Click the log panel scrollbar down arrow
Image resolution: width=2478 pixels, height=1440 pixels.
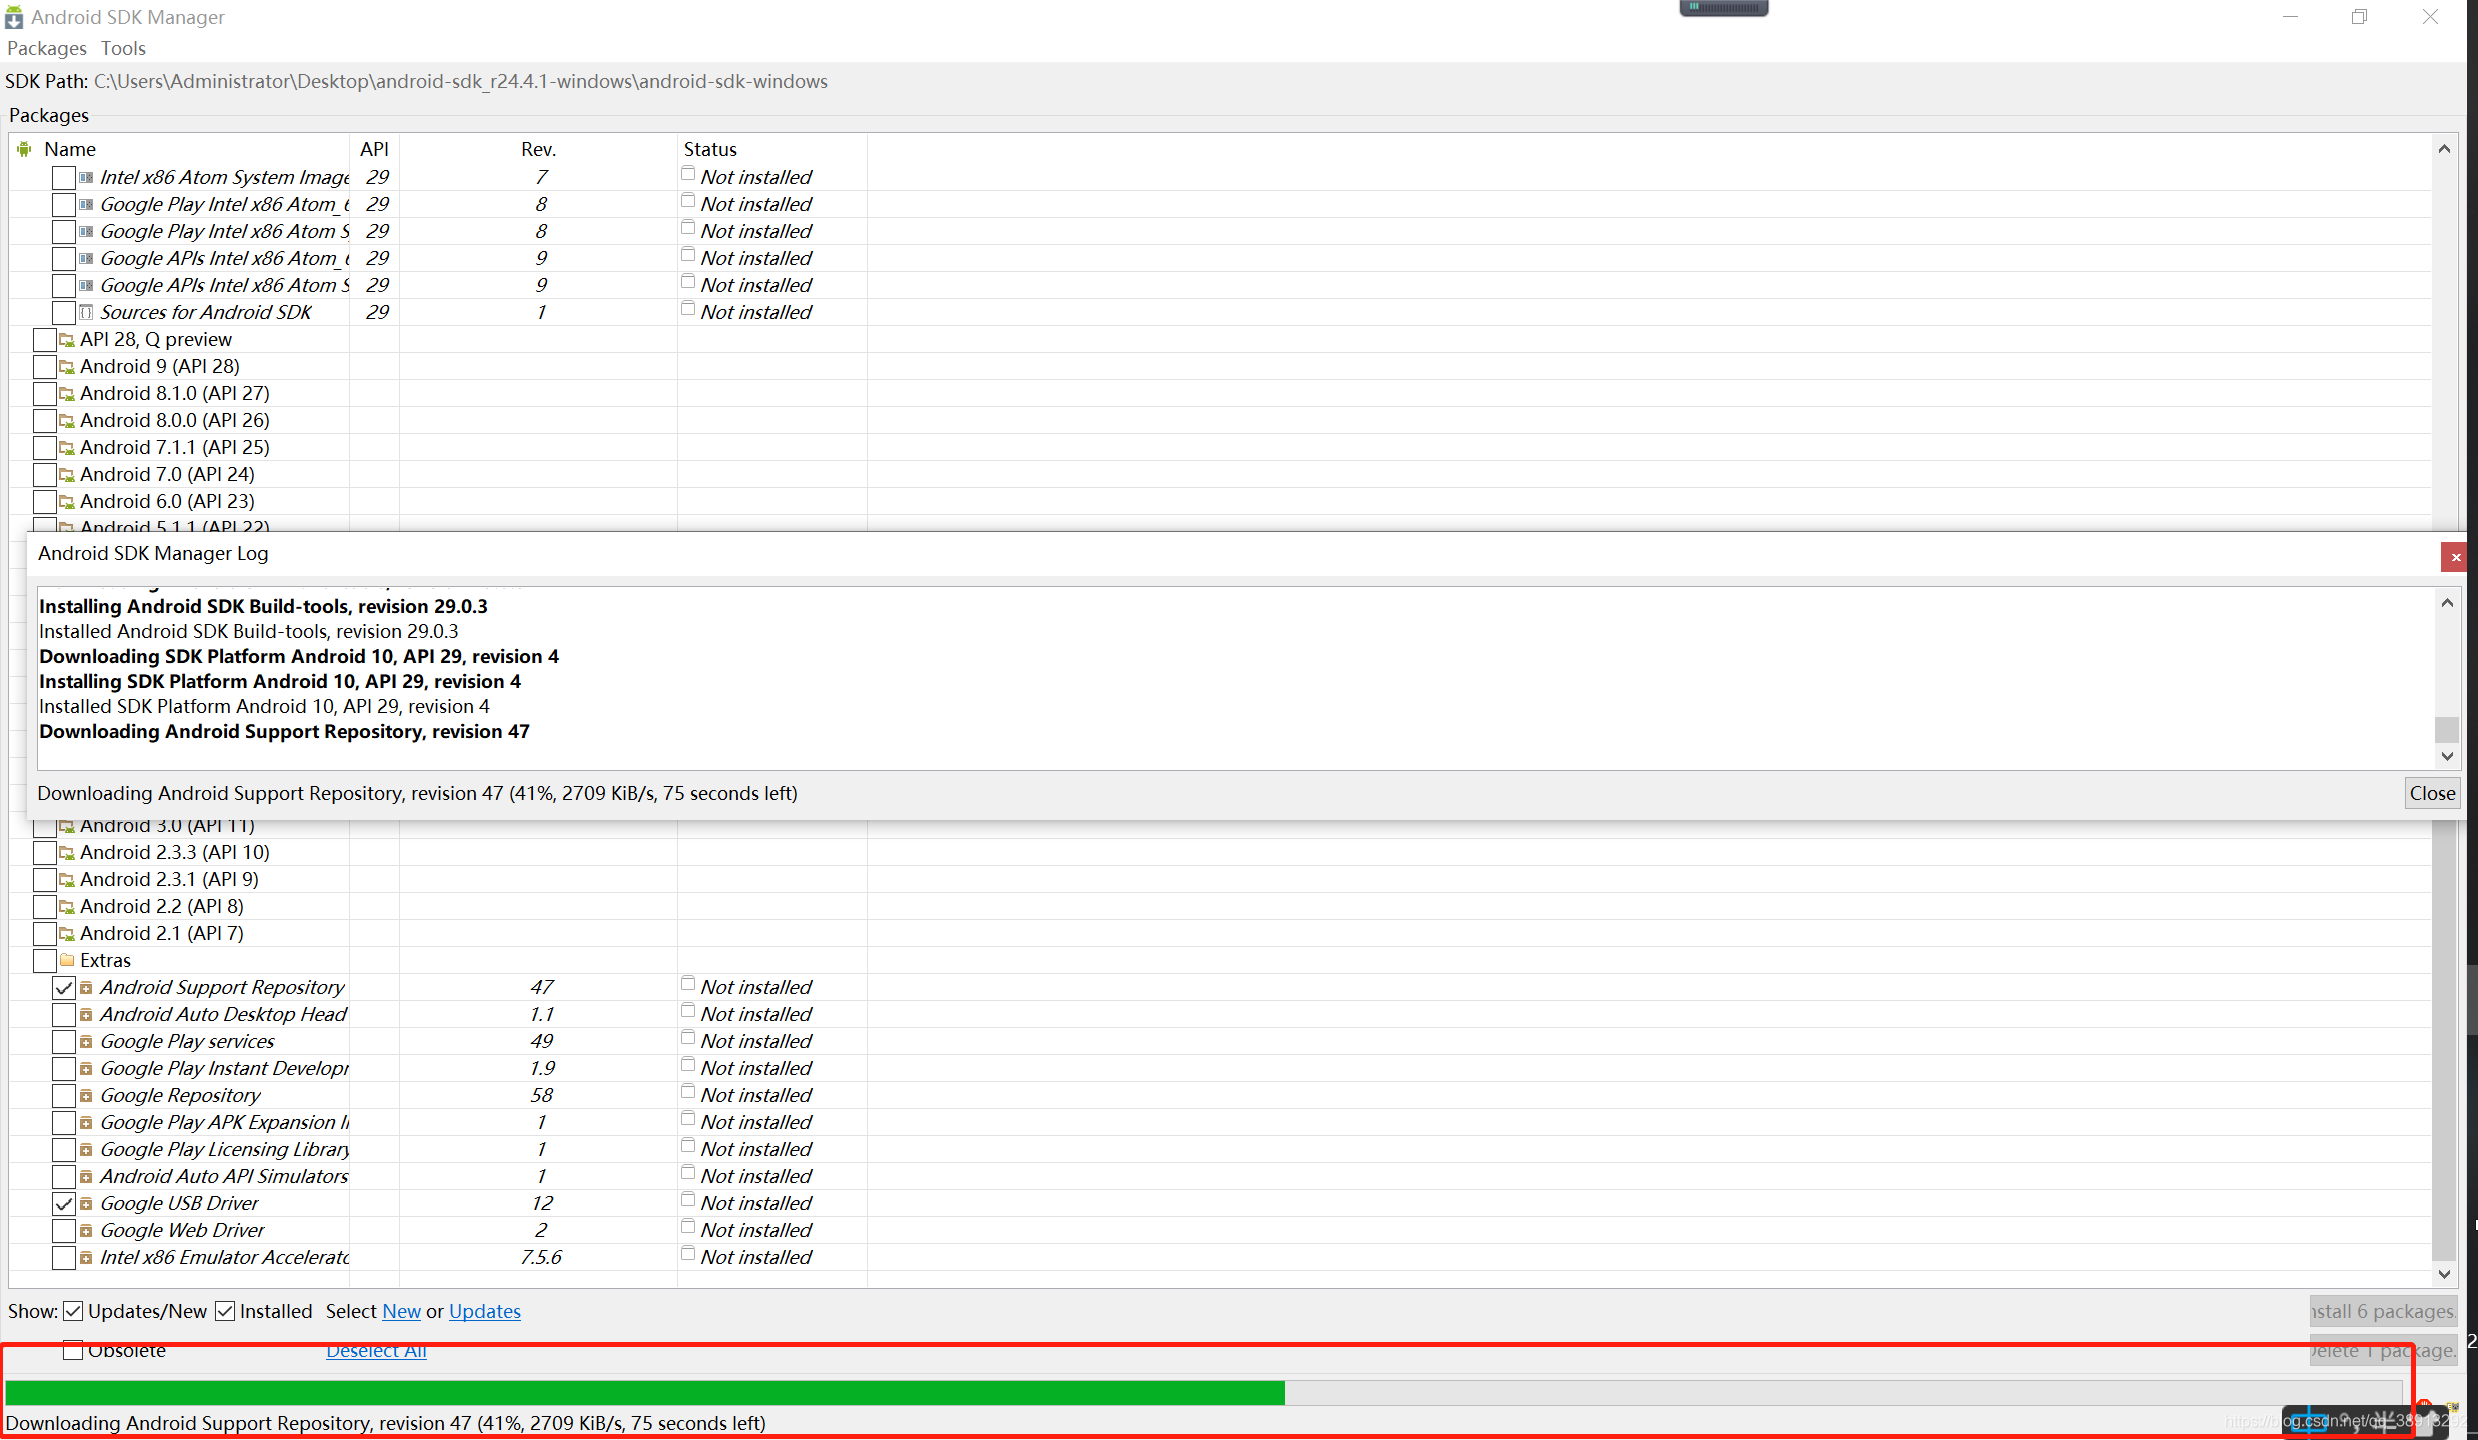[x=2447, y=757]
